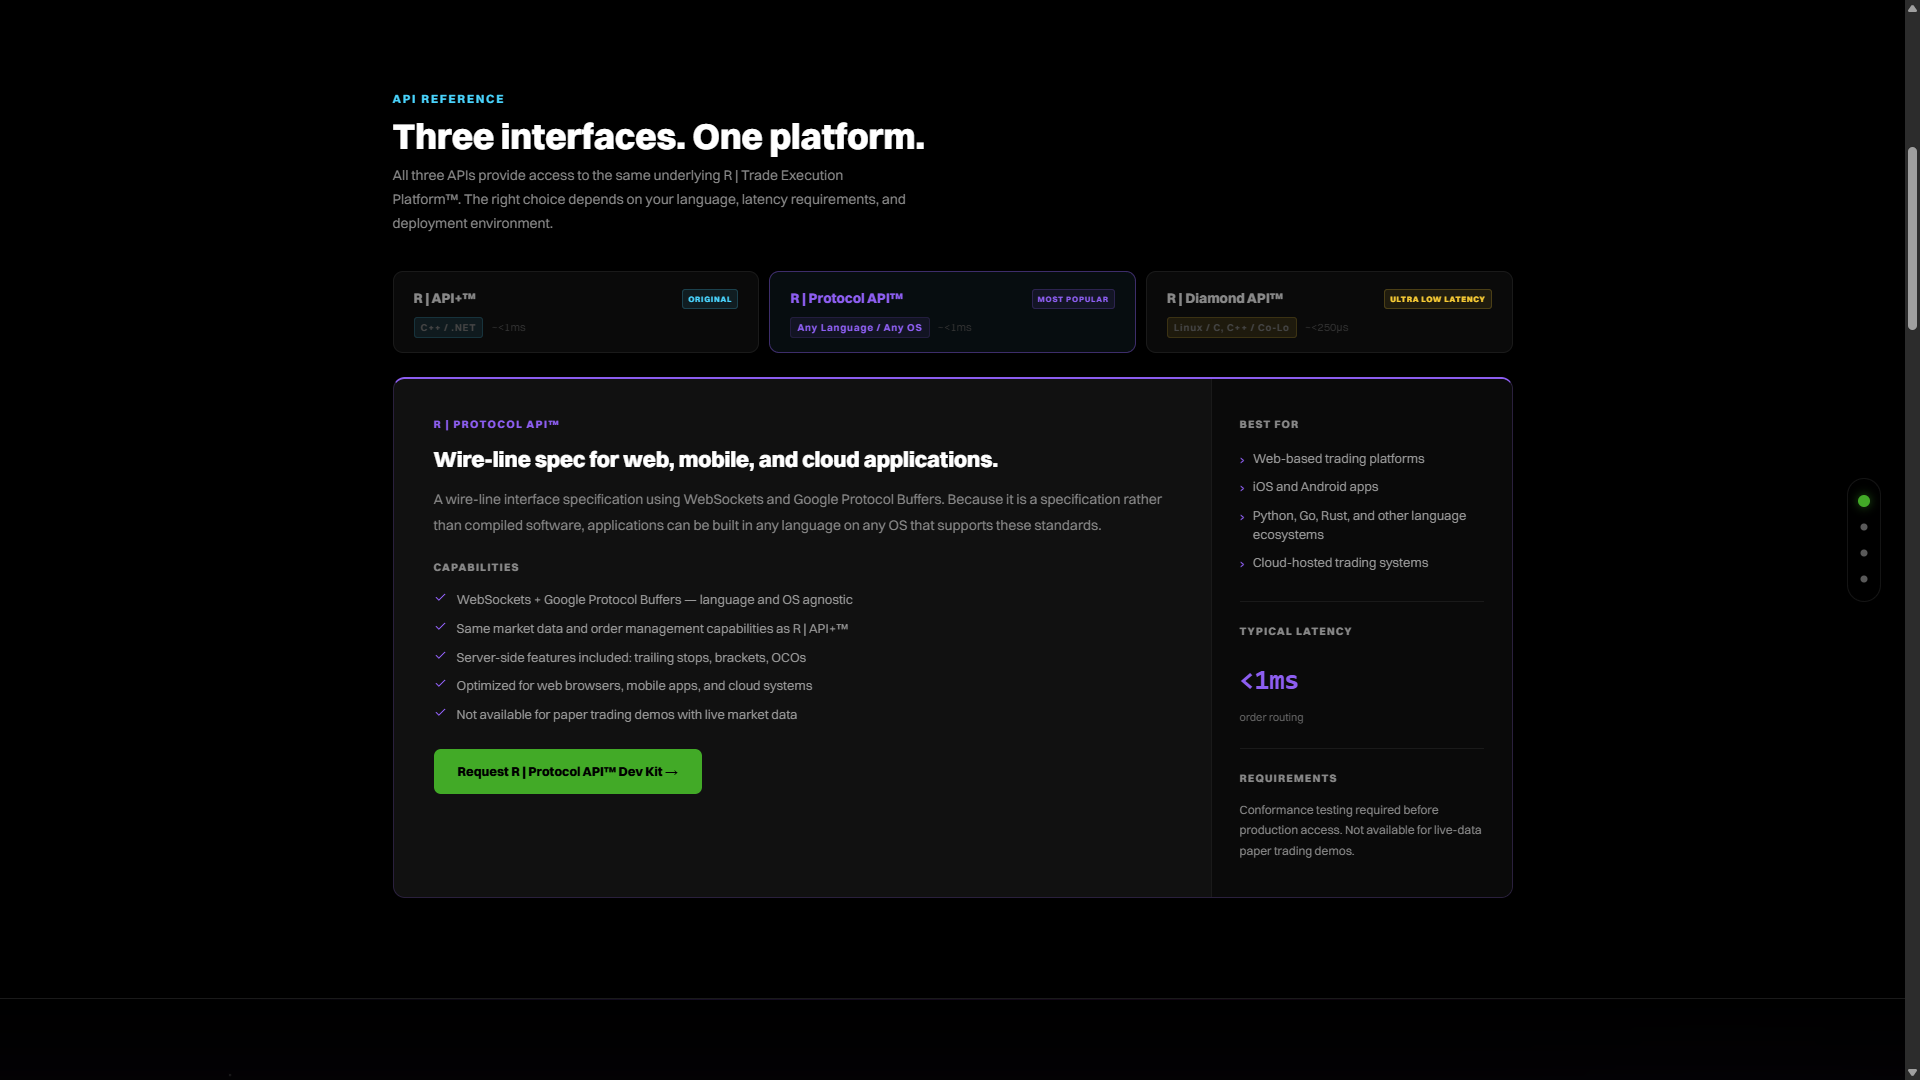1920x1080 pixels.
Task: Click 'Python, Go, Rust, and other language ecosystems'
Action: point(1359,525)
